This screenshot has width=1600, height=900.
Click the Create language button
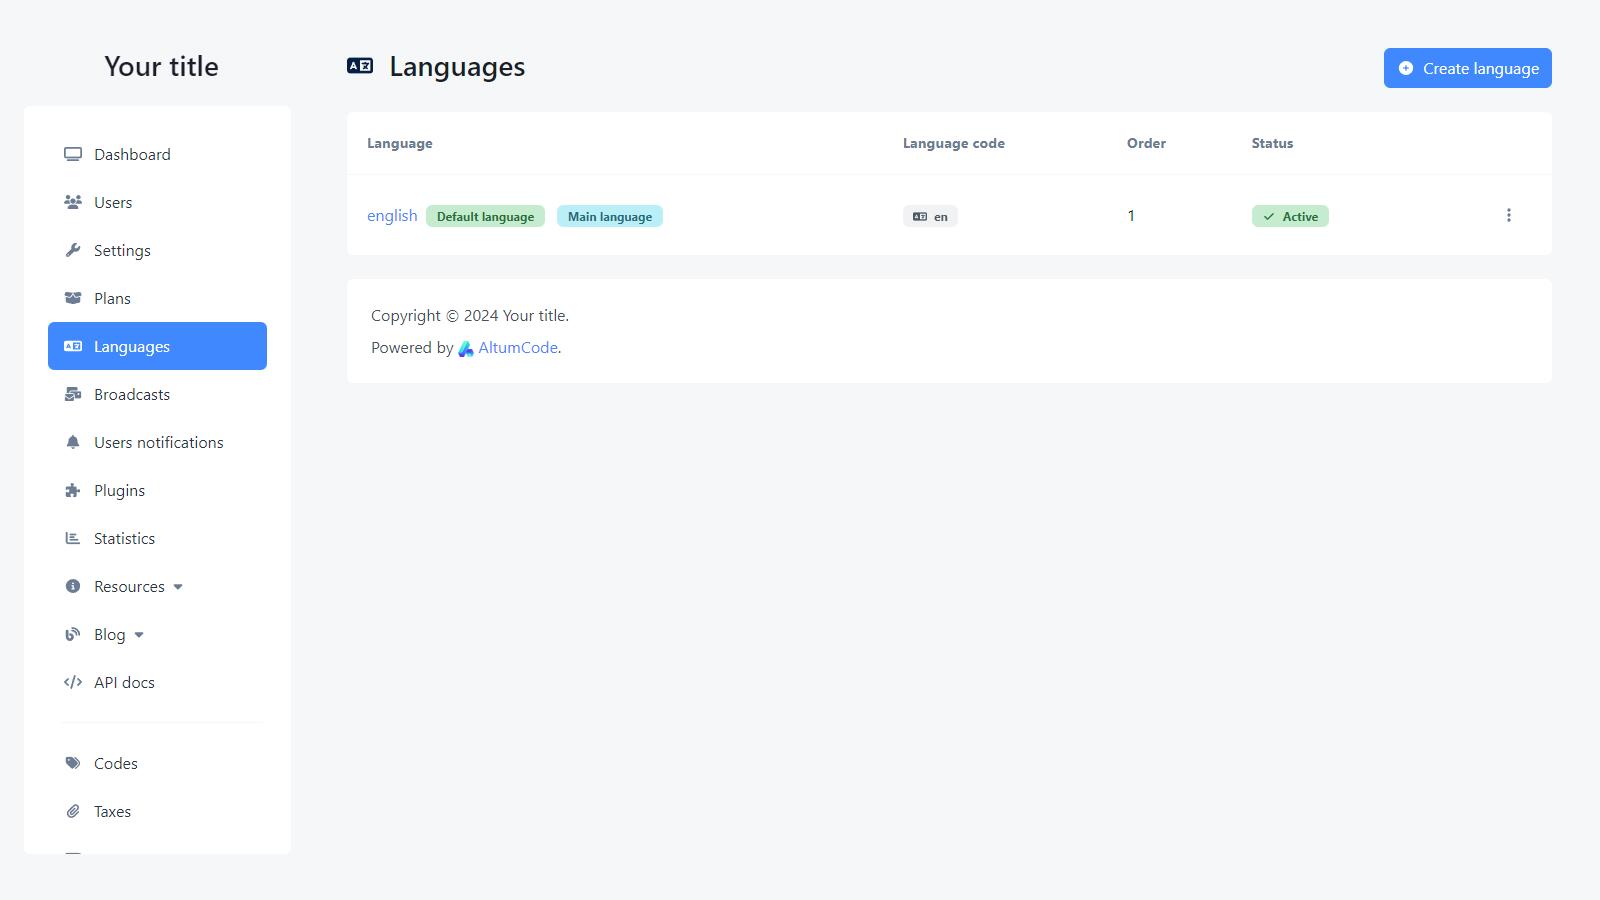pyautogui.click(x=1467, y=68)
